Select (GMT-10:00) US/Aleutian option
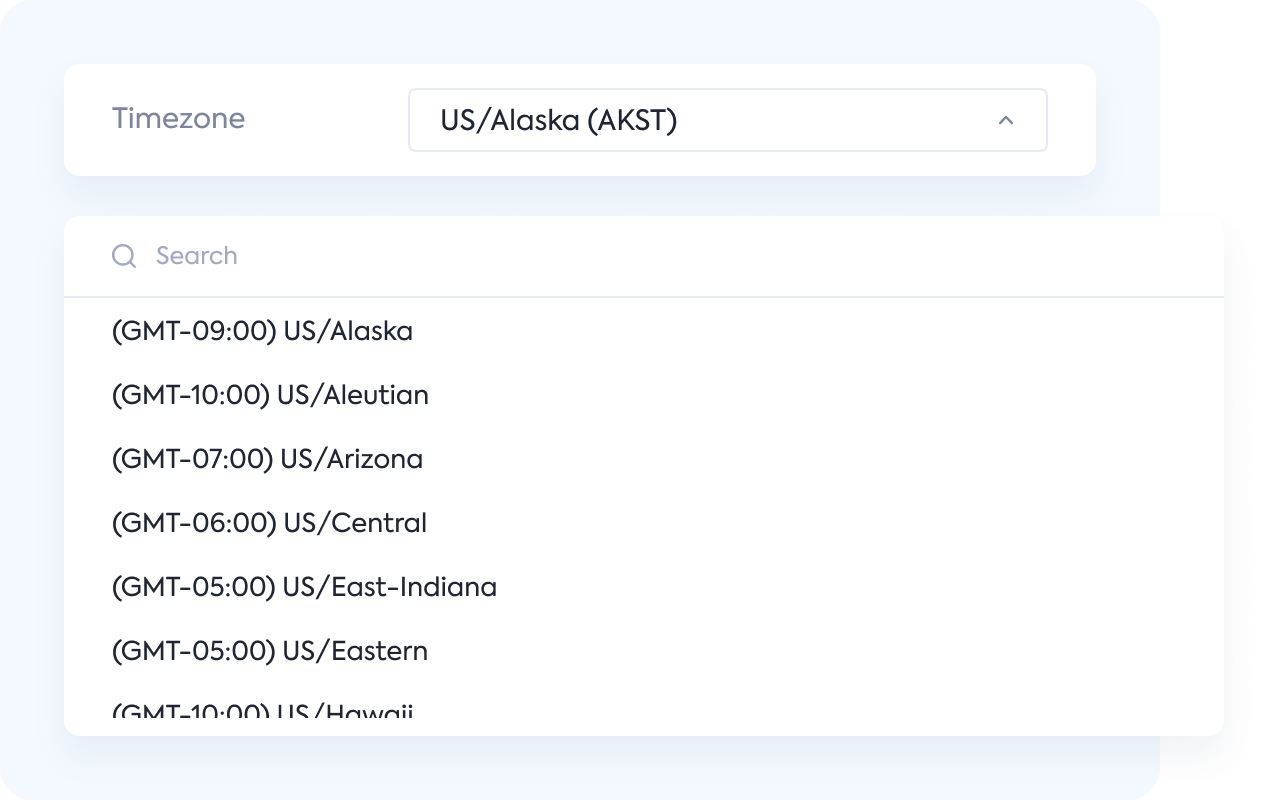1264x800 pixels. tap(644, 395)
